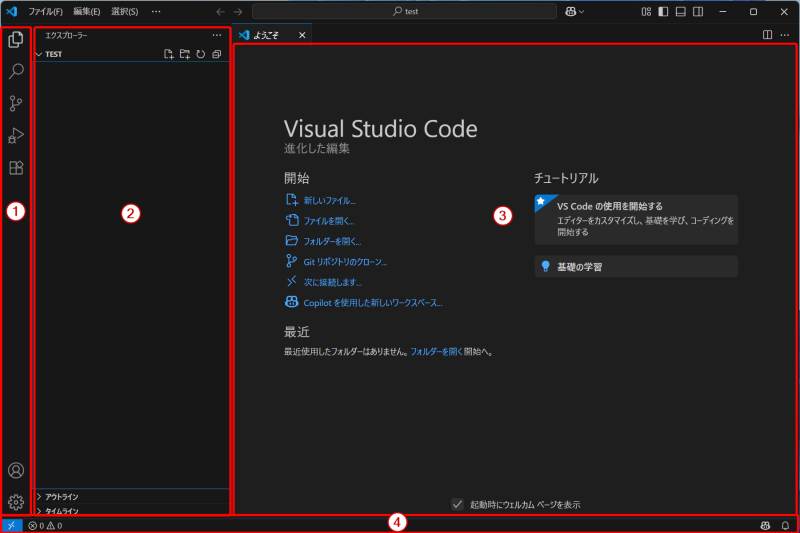Expand the タイムライン section
This screenshot has height=533, width=800.
(62, 510)
